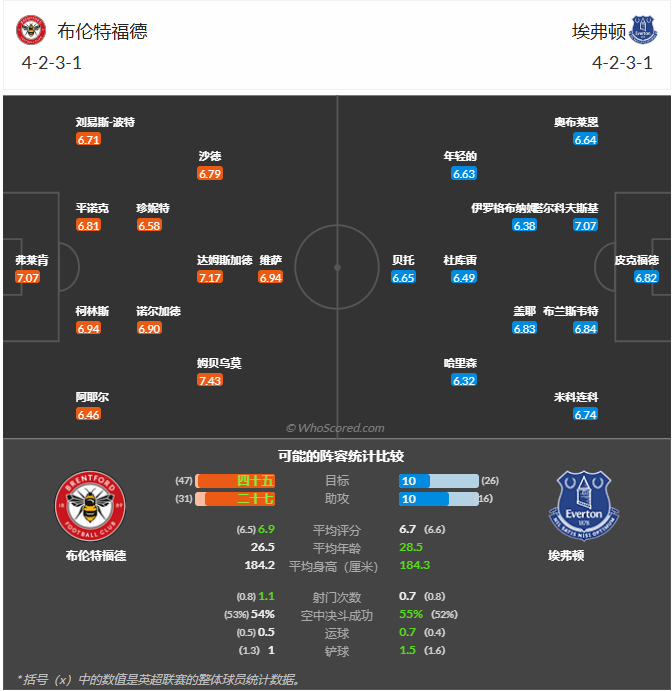Click the small Everton crest in the header
This screenshot has width=672, height=691.
[643, 31]
